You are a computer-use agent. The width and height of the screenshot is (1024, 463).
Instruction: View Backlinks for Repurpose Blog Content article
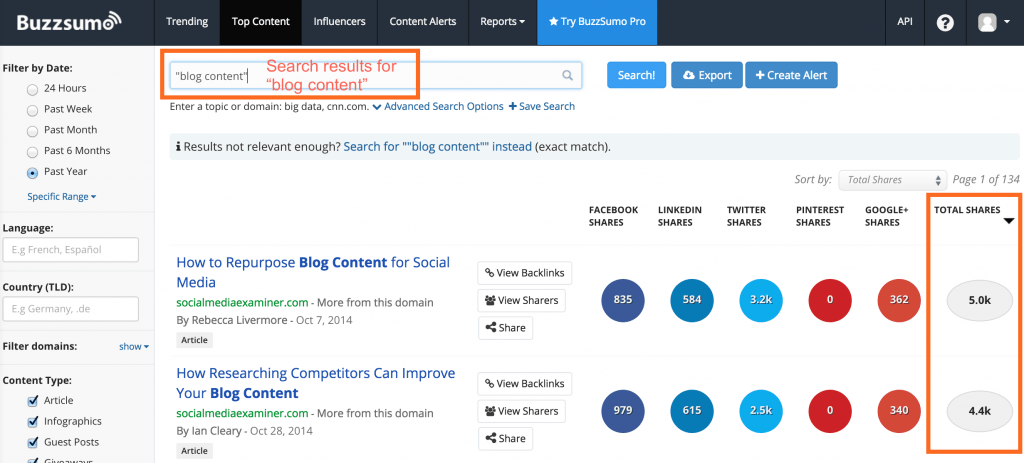tap(525, 273)
